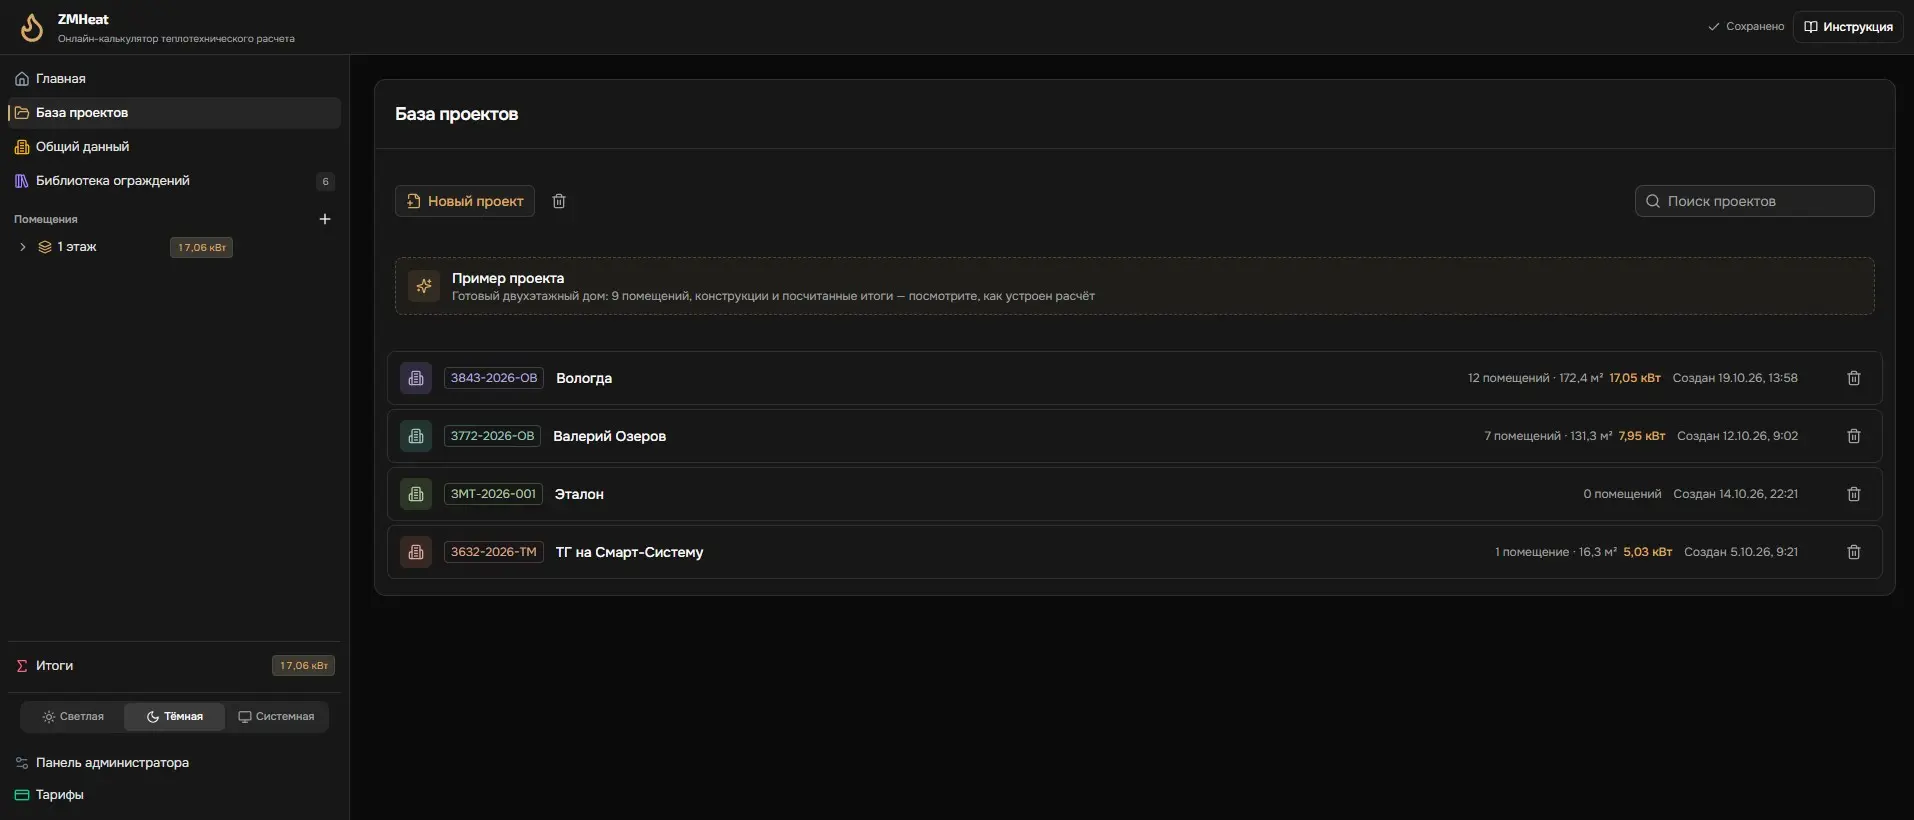Viewport: 1914px width, 820px height.
Task: Delete the Вологда project via its trash icon
Action: coord(1853,378)
